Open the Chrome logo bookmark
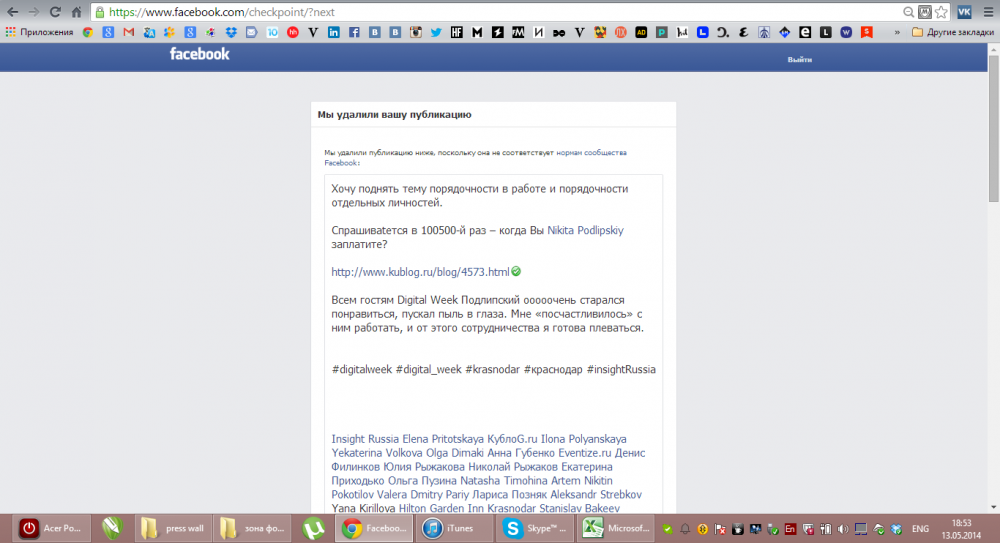 (x=88, y=32)
